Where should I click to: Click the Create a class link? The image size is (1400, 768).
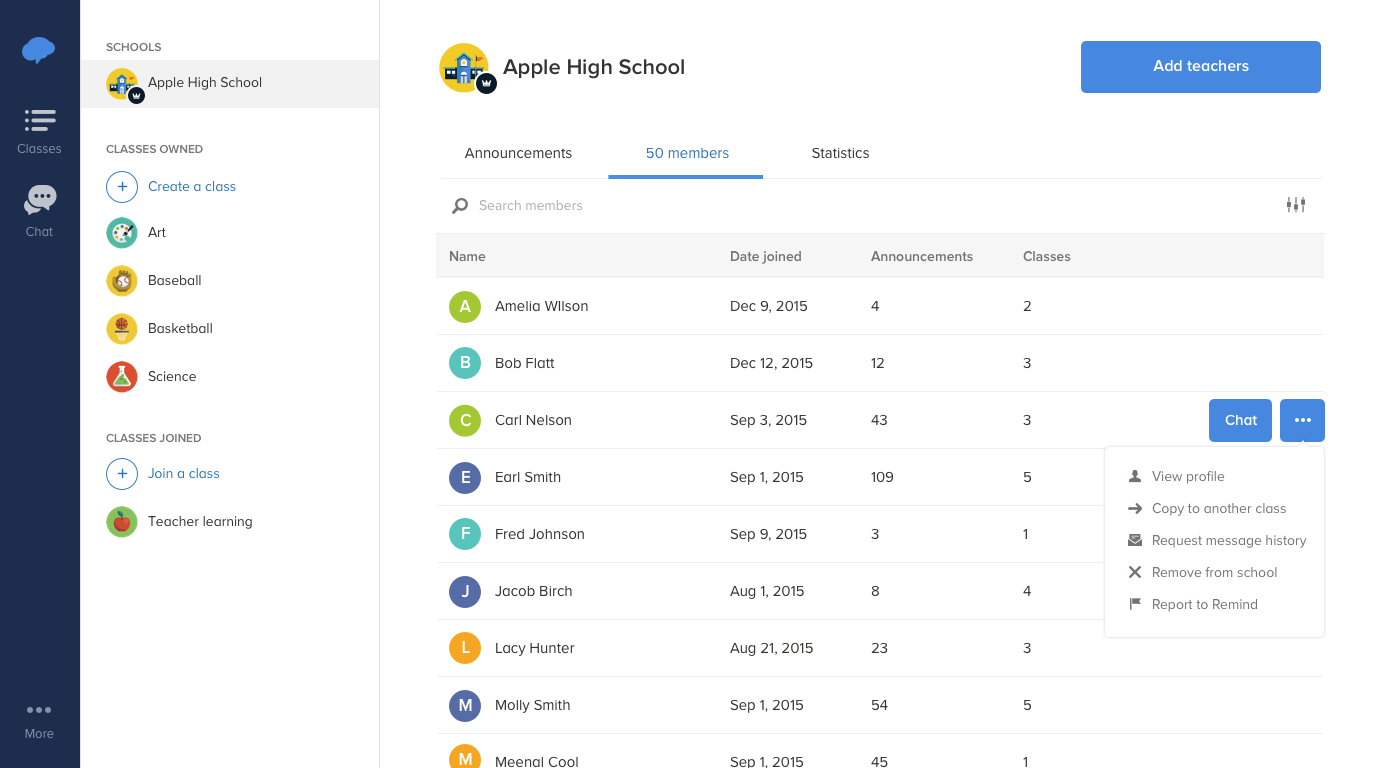coord(192,186)
